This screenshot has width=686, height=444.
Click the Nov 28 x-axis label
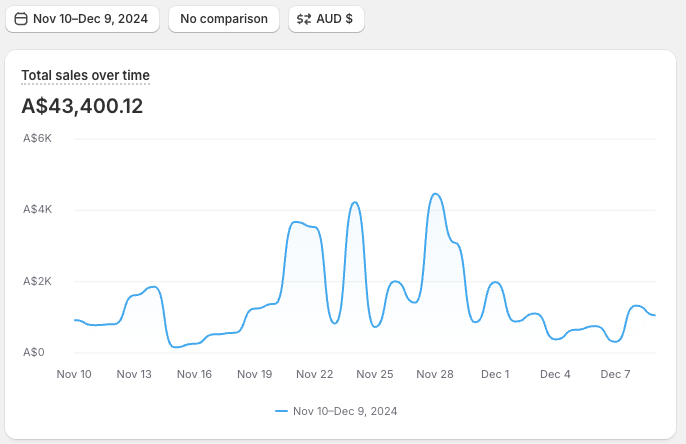(435, 374)
